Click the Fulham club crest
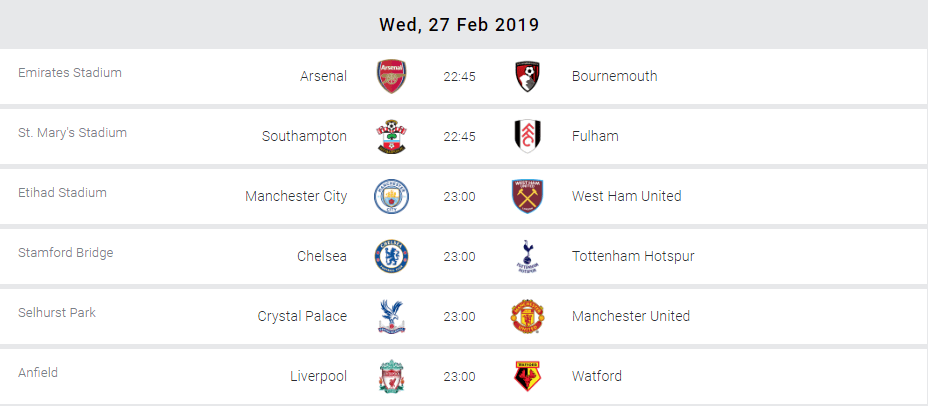928x406 pixels. pyautogui.click(x=526, y=136)
